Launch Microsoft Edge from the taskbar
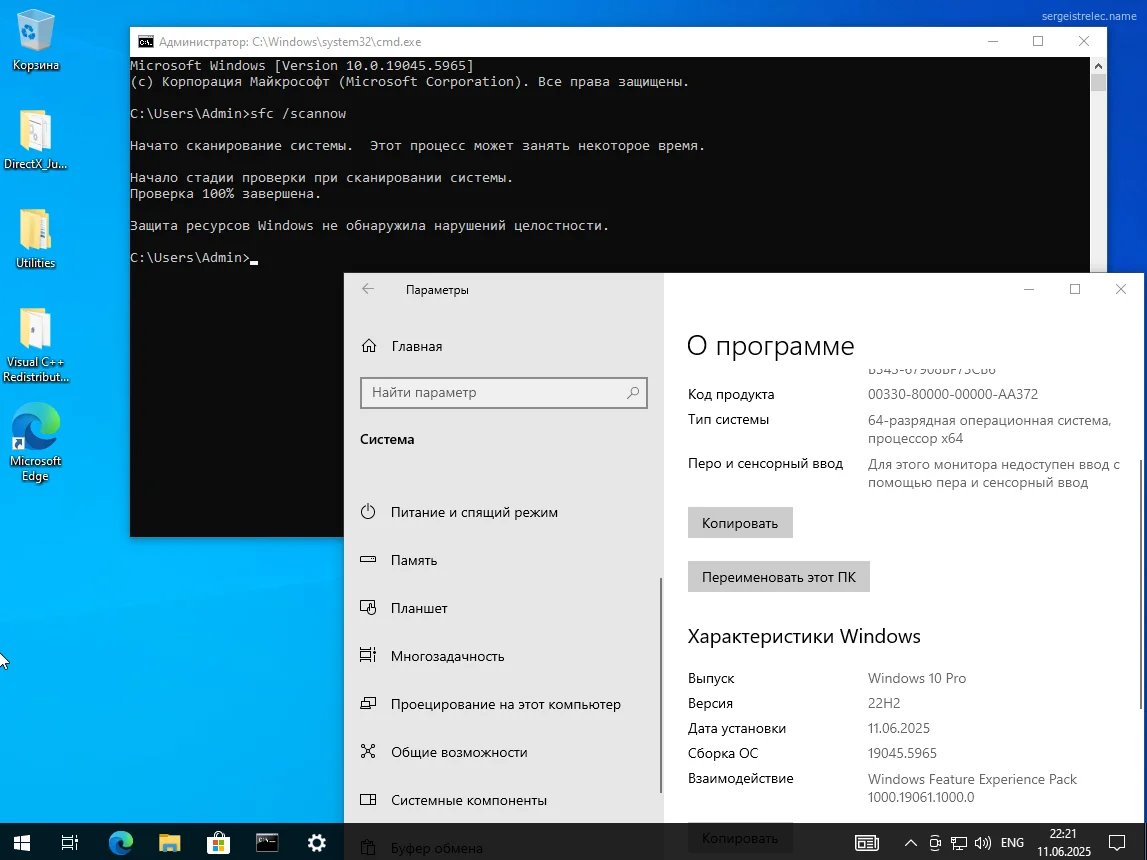 pyautogui.click(x=121, y=842)
